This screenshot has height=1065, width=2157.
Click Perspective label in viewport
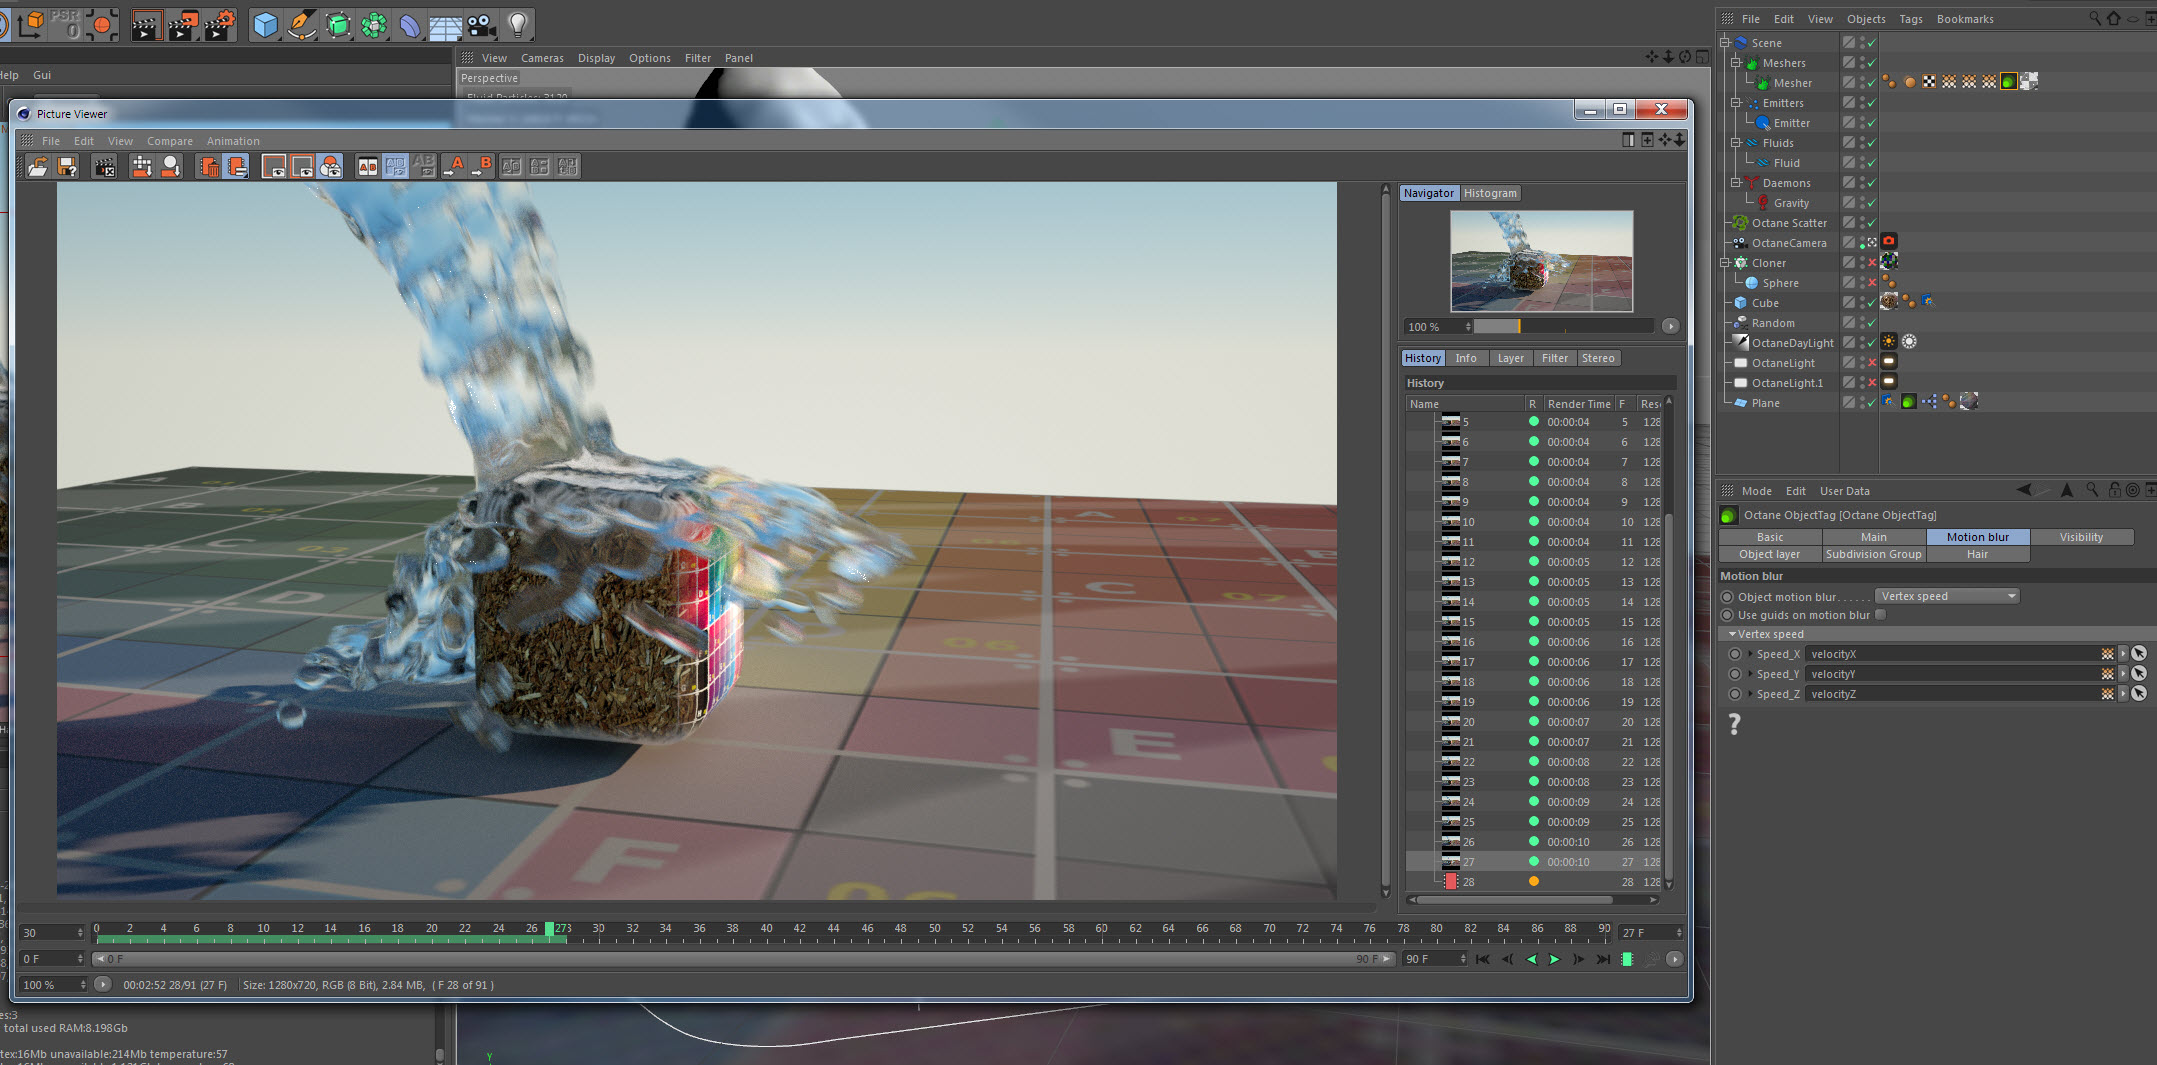tap(489, 78)
